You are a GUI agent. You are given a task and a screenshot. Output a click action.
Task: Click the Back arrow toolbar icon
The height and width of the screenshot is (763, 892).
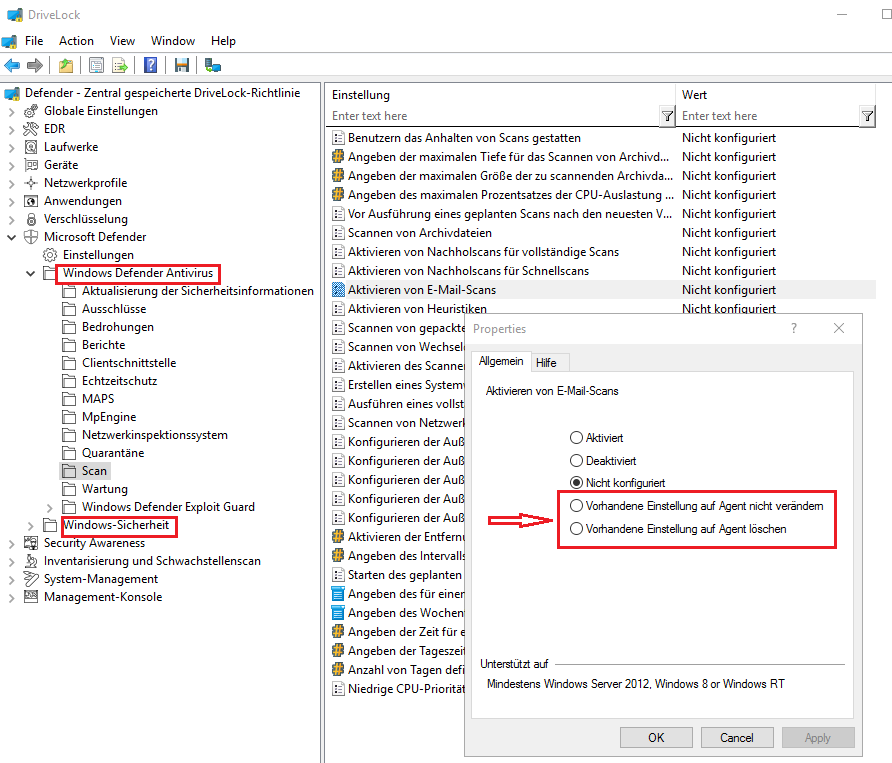coord(12,65)
